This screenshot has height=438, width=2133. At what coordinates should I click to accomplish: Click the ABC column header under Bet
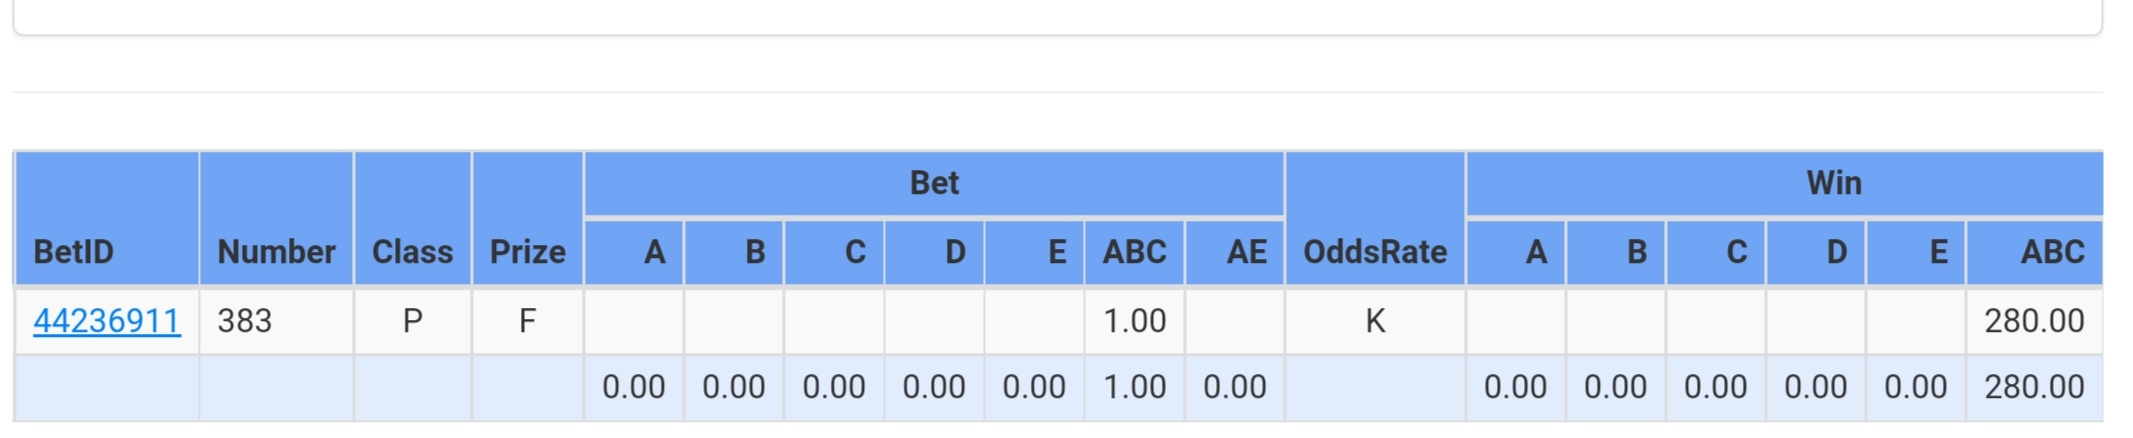pos(1134,251)
